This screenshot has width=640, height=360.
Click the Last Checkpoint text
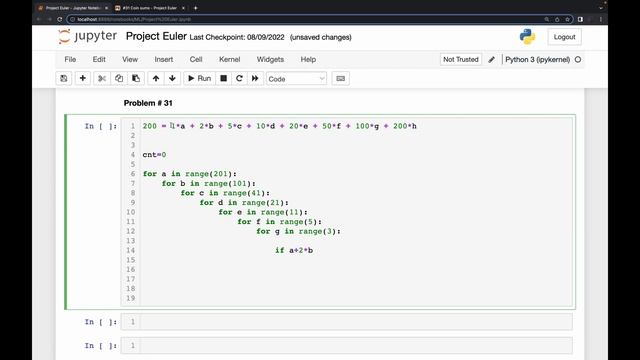pos(237,37)
